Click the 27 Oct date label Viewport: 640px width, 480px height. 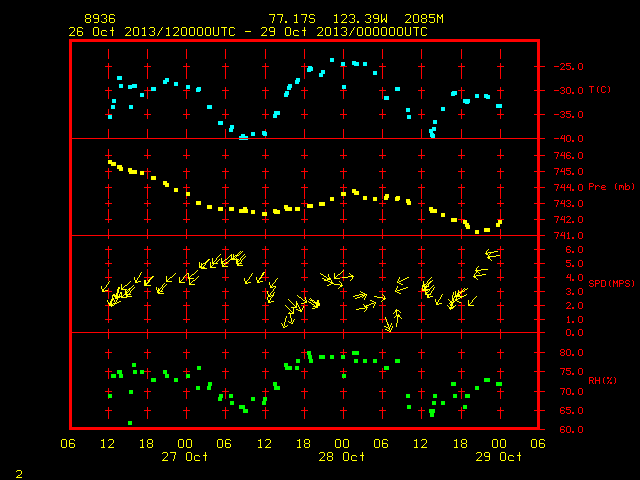click(184, 456)
